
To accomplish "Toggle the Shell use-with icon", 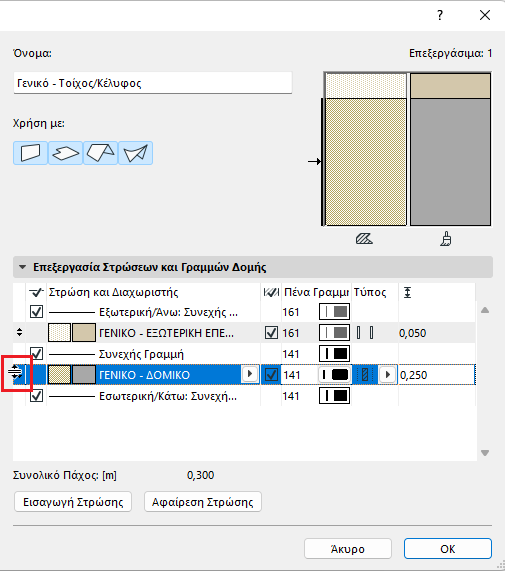I will 135,153.
